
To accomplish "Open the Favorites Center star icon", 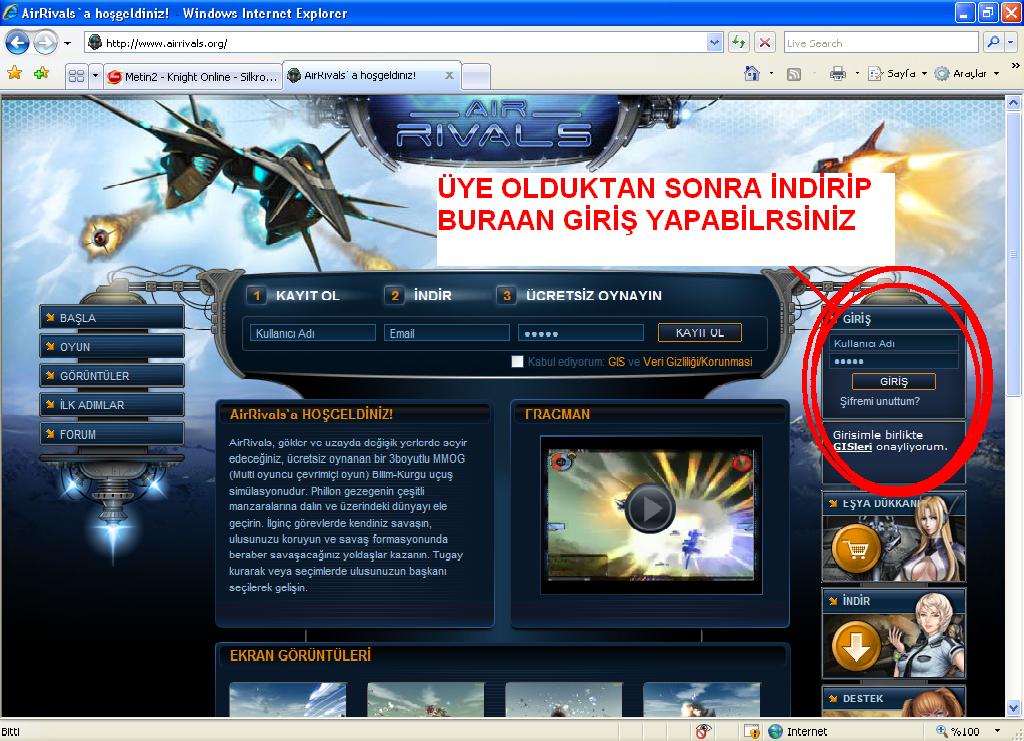I will (x=14, y=73).
